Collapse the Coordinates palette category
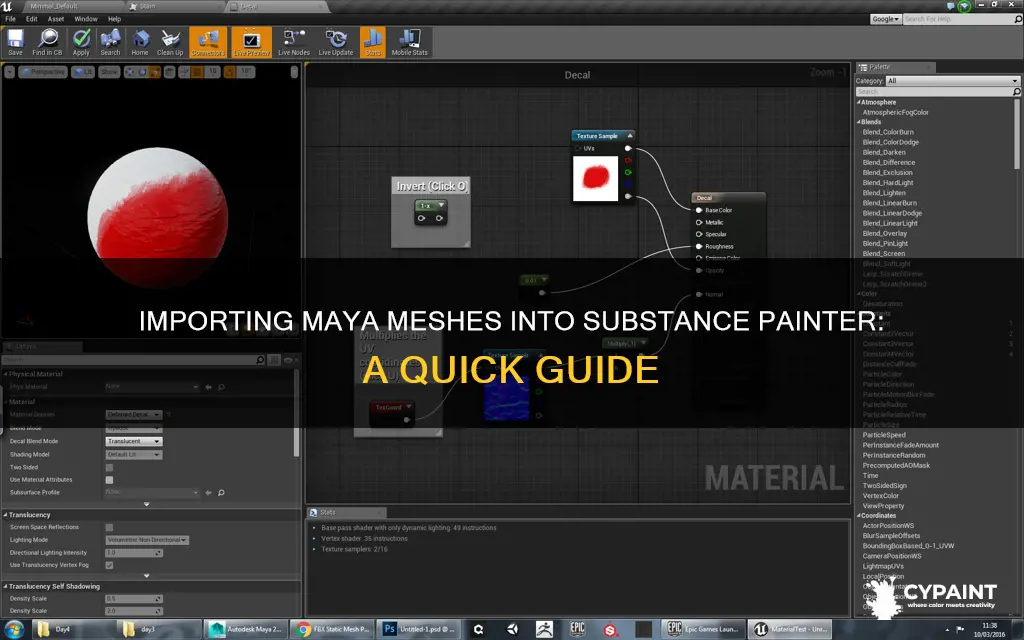The image size is (1024, 640). (x=859, y=516)
